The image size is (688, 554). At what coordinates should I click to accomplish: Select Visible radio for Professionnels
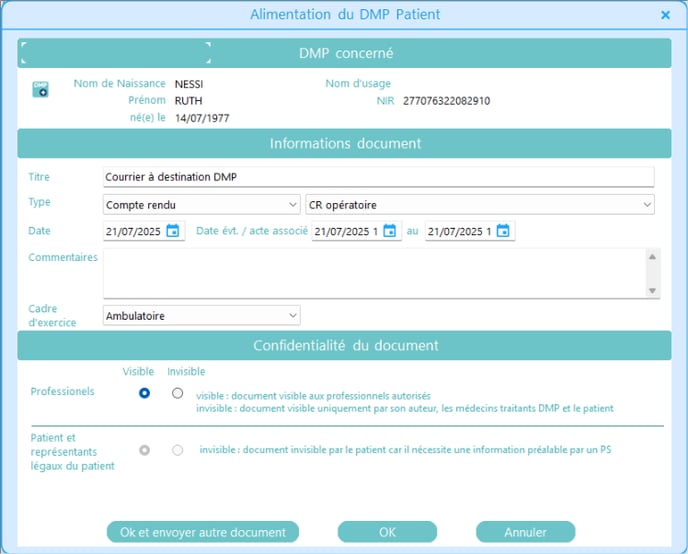(144, 393)
